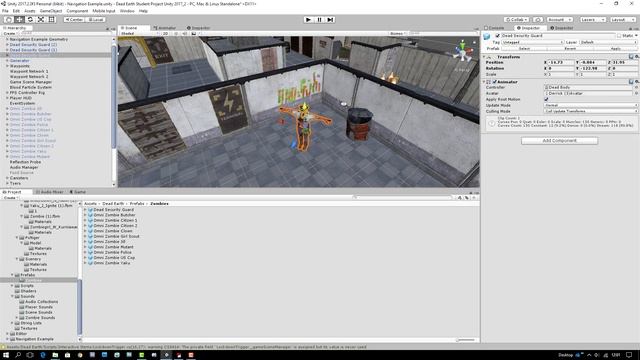640x360 pixels.
Task: Click the Windows taskbar search icon
Action: 18,355
